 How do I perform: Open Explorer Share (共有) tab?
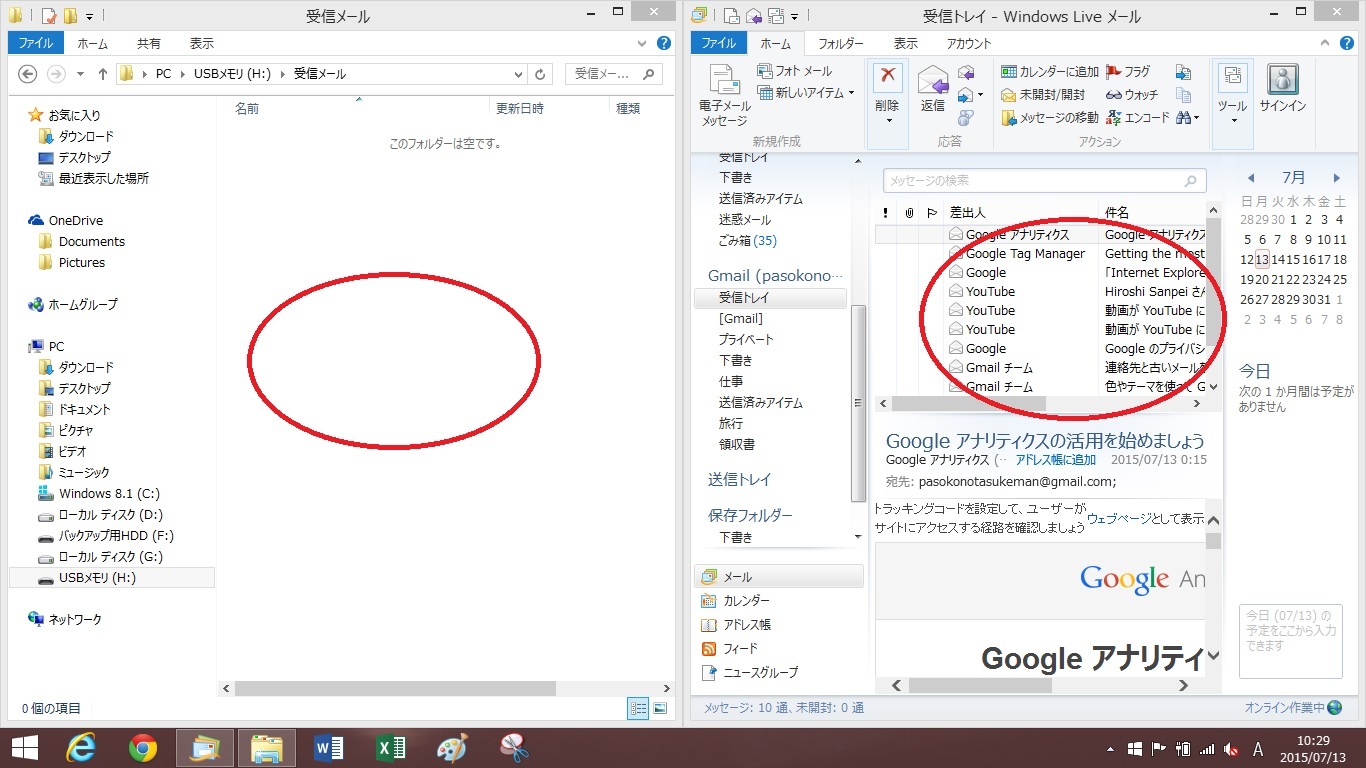[x=149, y=43]
